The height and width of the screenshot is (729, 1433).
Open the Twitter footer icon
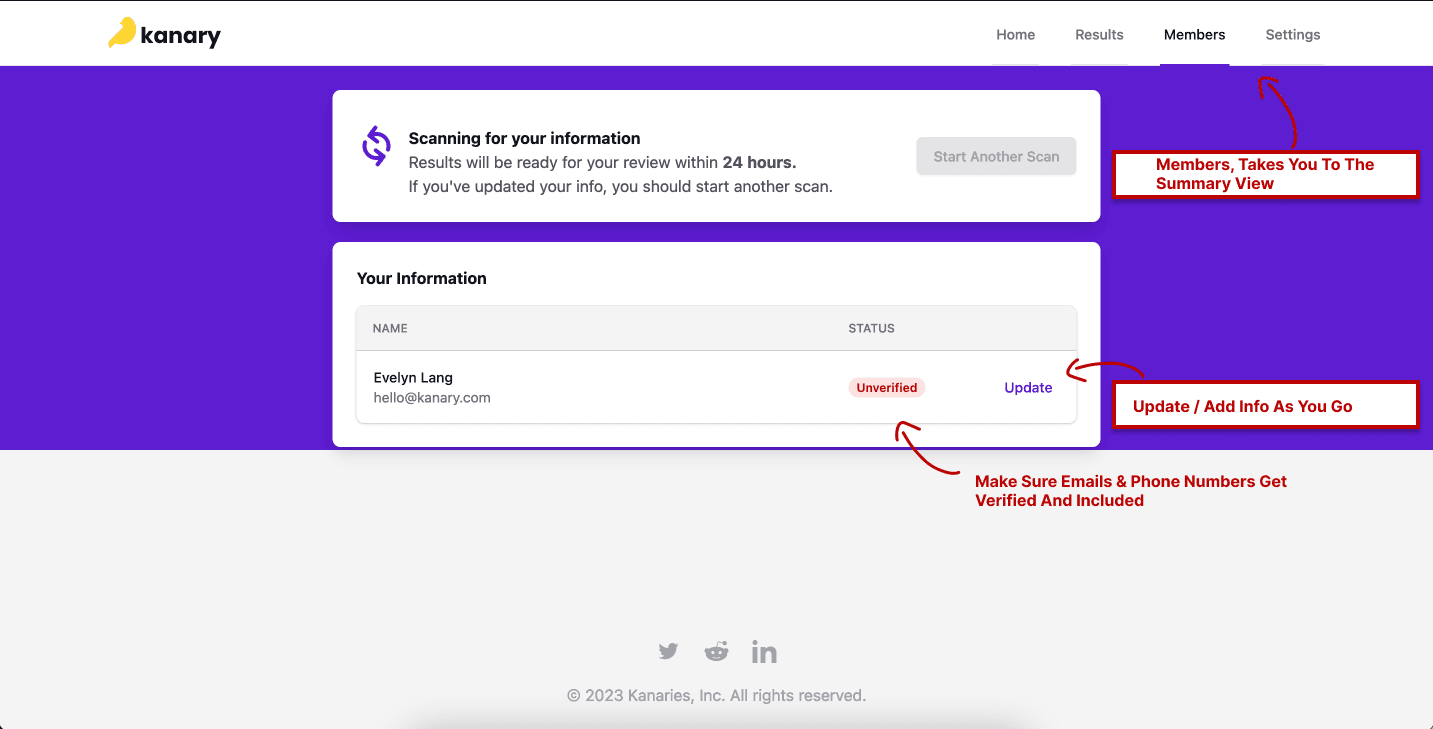click(668, 652)
